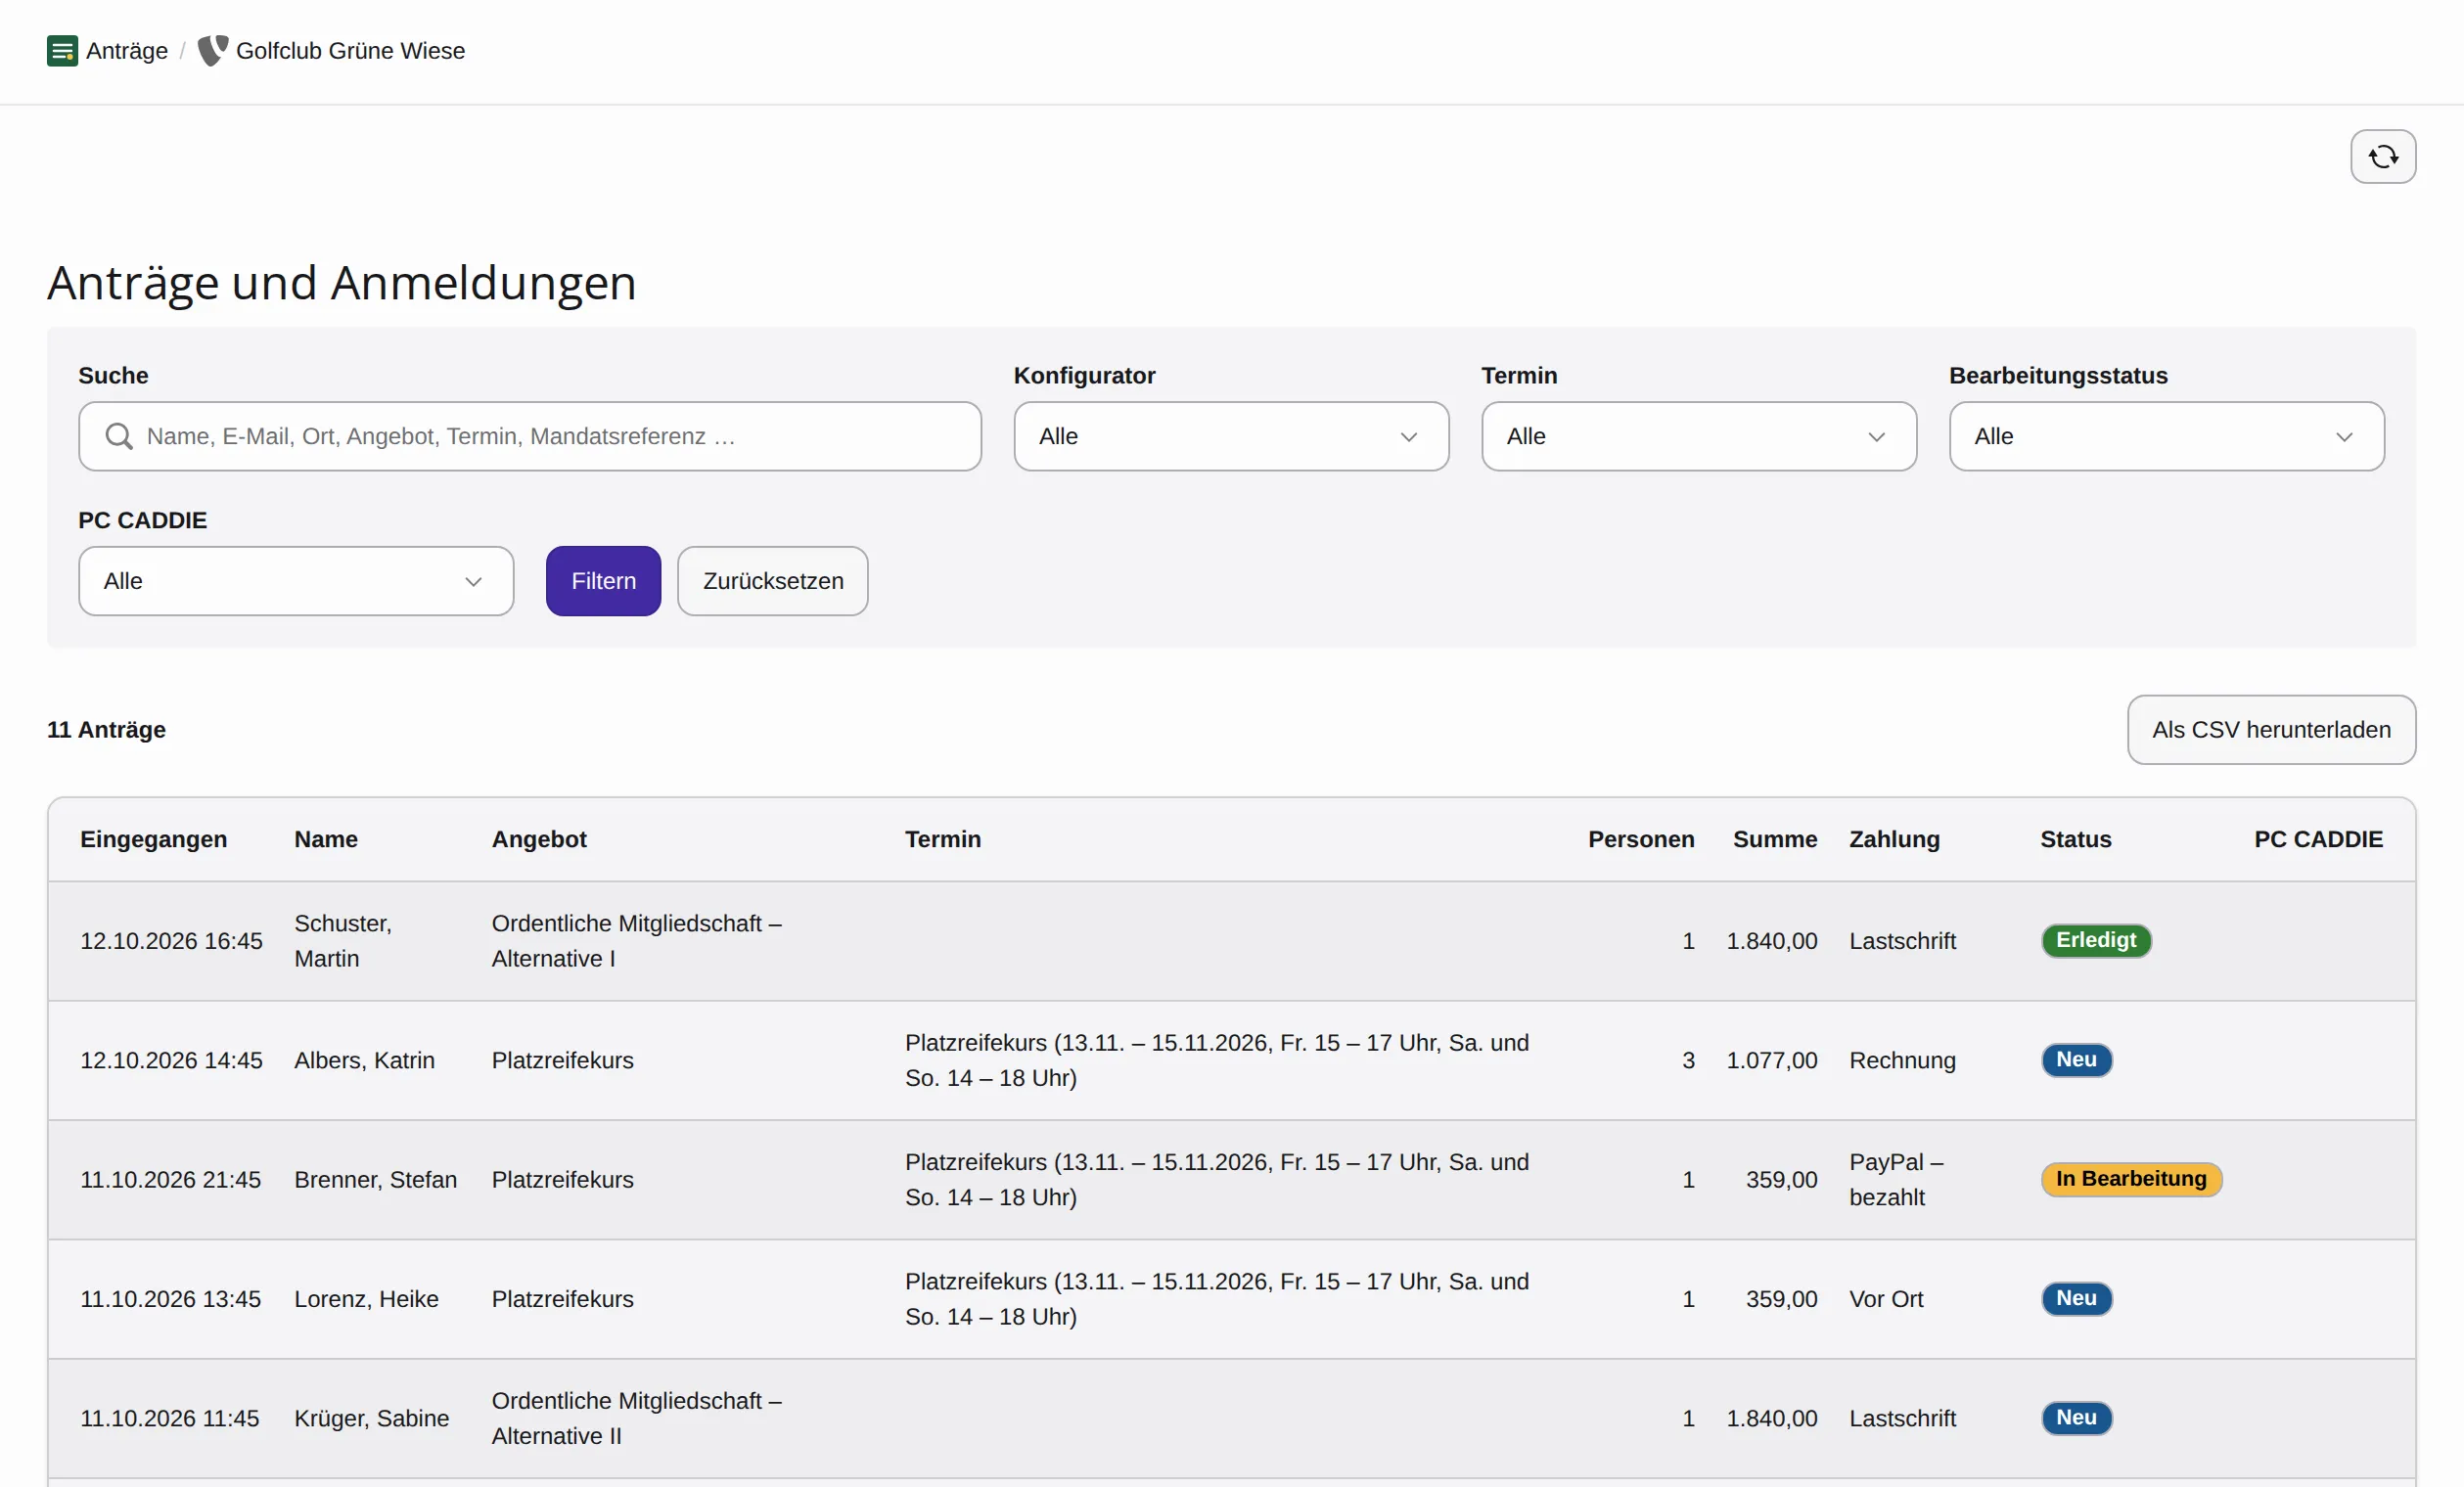Click the Name column header
The image size is (2464, 1487).
(x=326, y=840)
